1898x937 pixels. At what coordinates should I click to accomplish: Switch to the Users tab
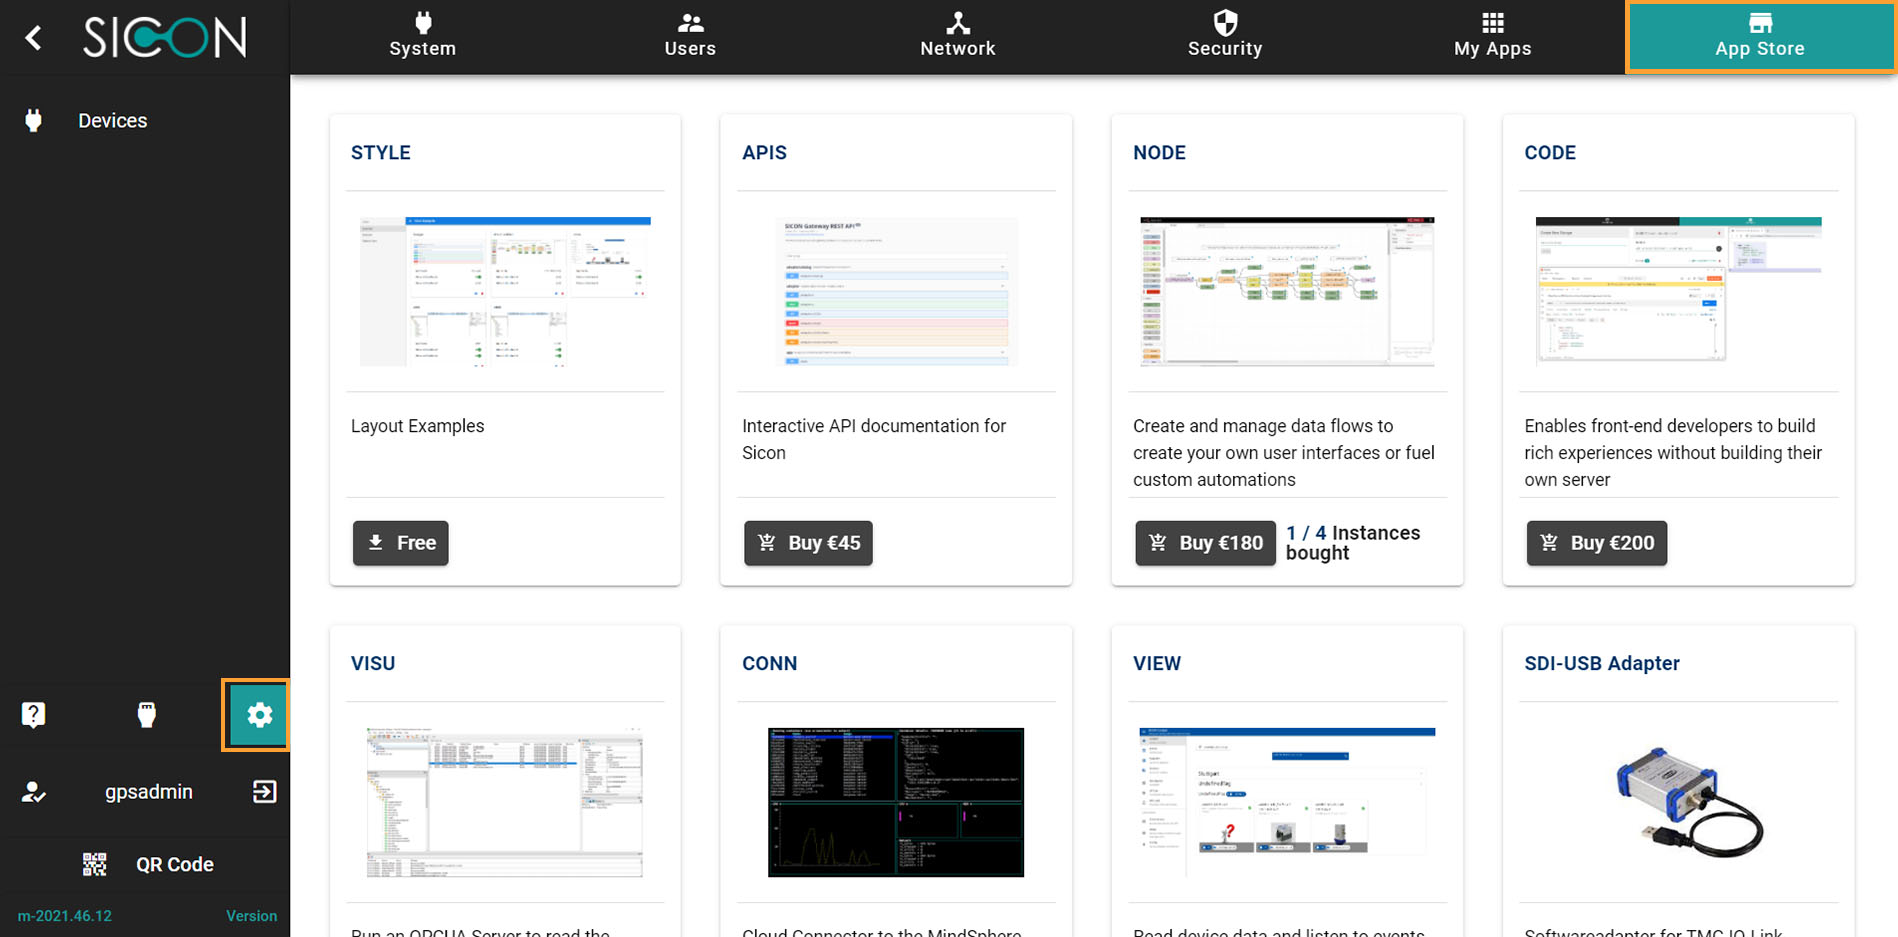coord(690,37)
